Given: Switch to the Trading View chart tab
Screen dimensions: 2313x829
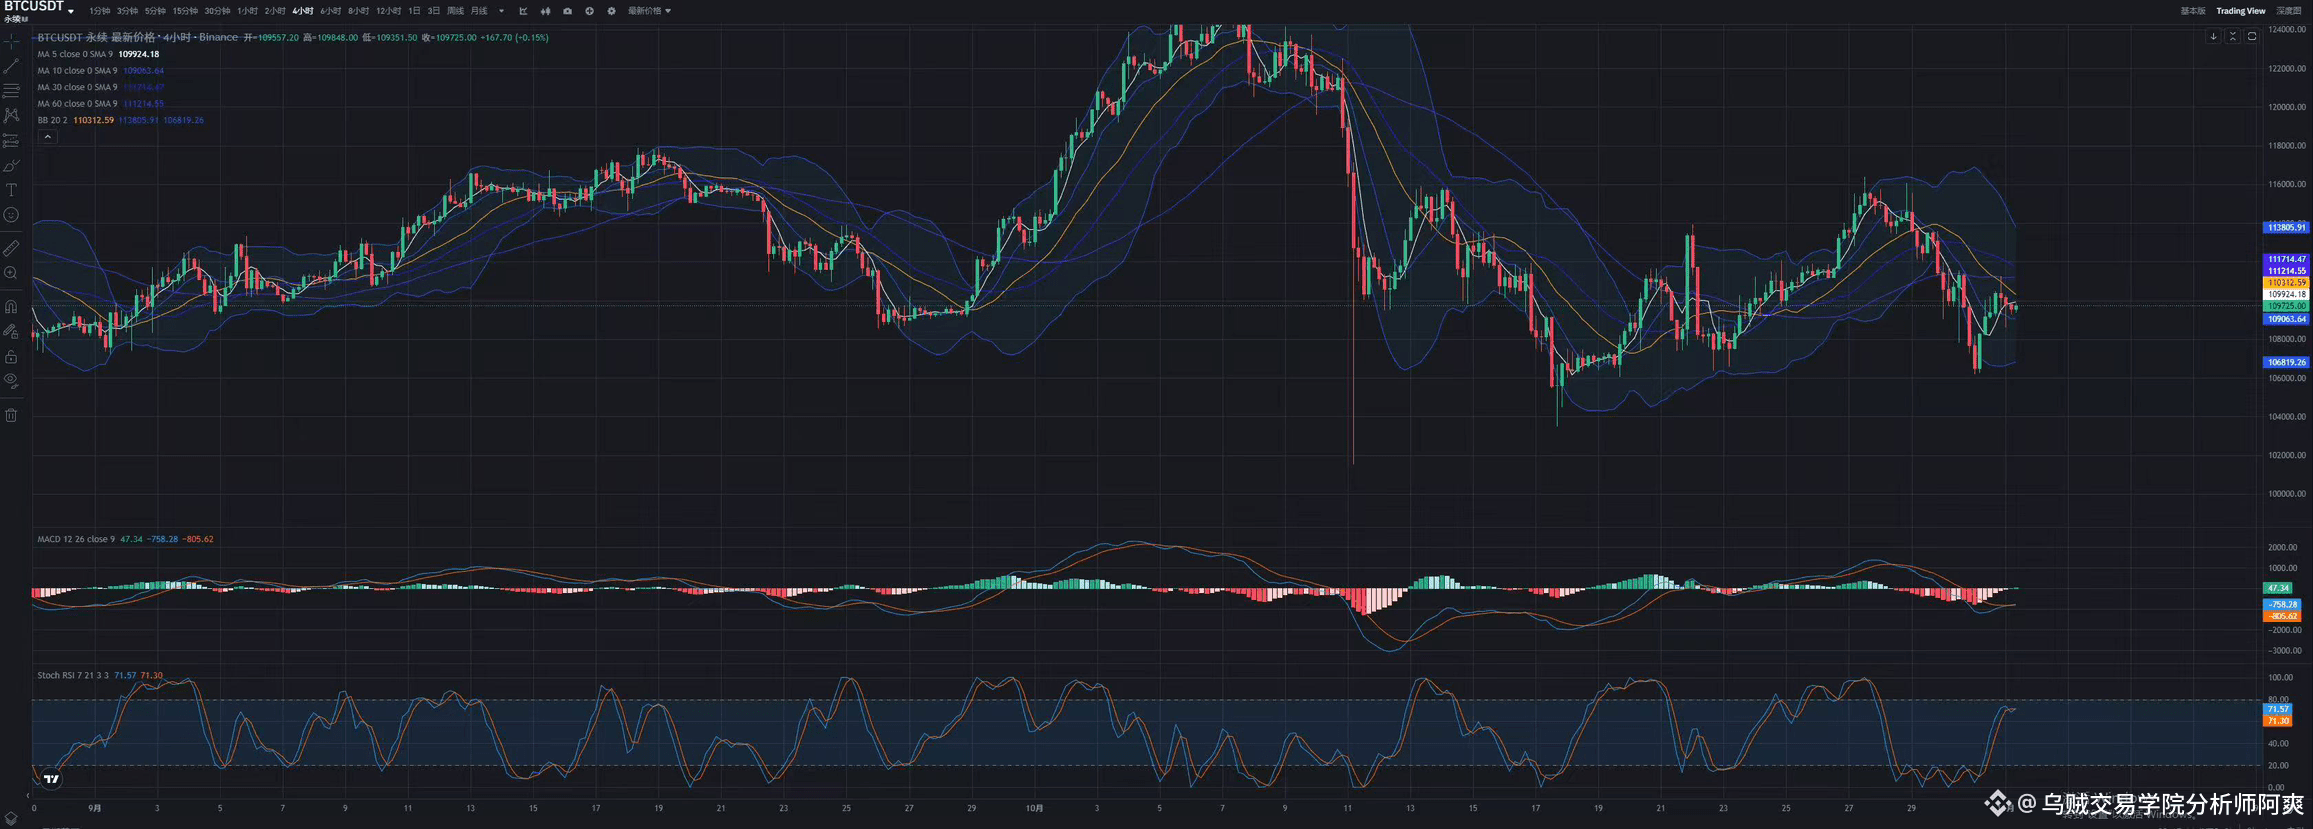Looking at the screenshot, I should [x=2241, y=11].
